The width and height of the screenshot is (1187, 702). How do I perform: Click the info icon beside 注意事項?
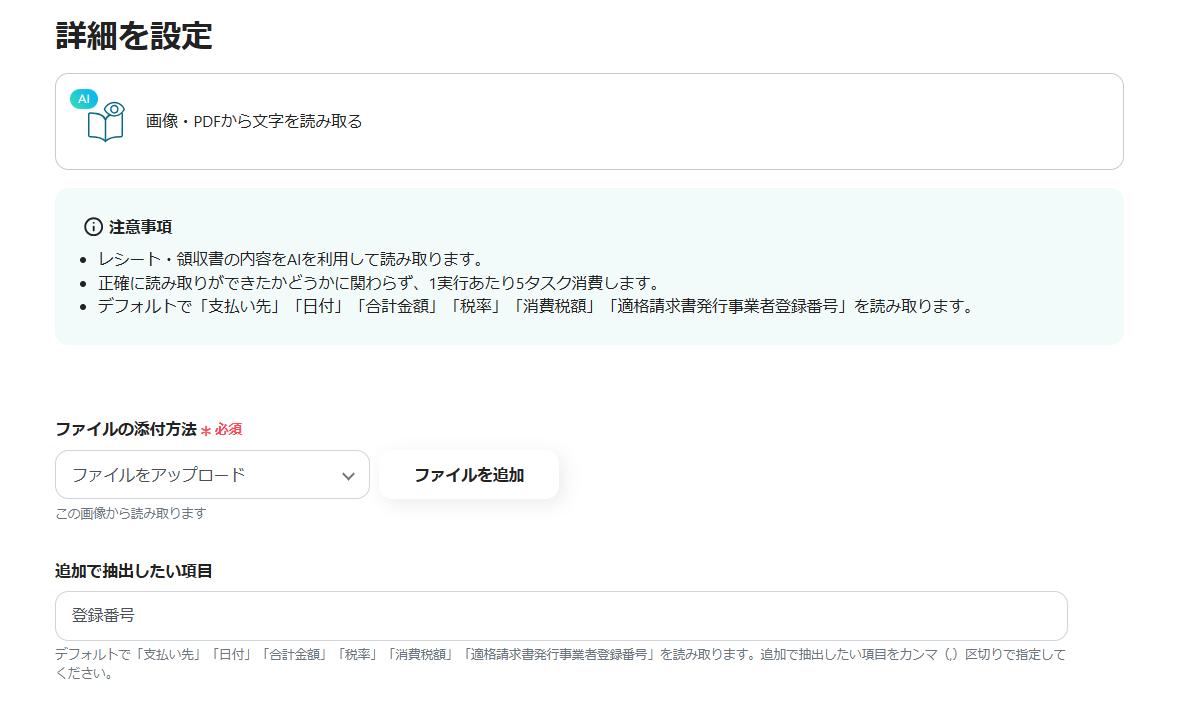[93, 227]
